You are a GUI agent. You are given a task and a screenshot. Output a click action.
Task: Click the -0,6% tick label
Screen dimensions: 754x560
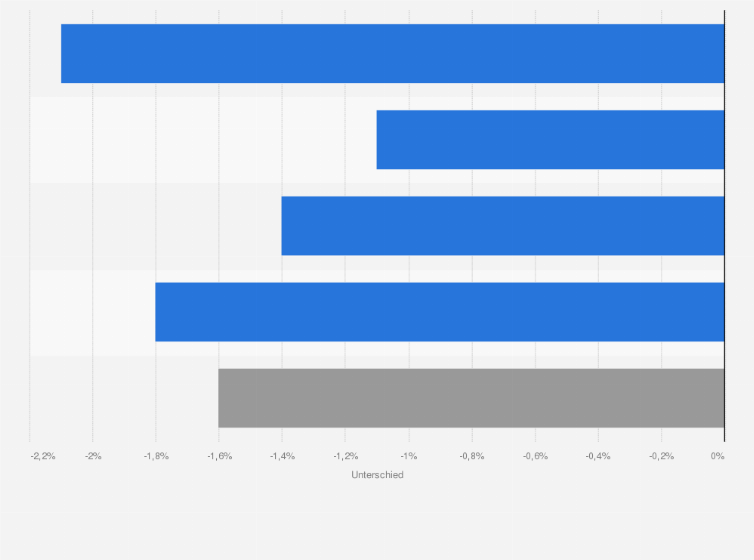pos(535,456)
